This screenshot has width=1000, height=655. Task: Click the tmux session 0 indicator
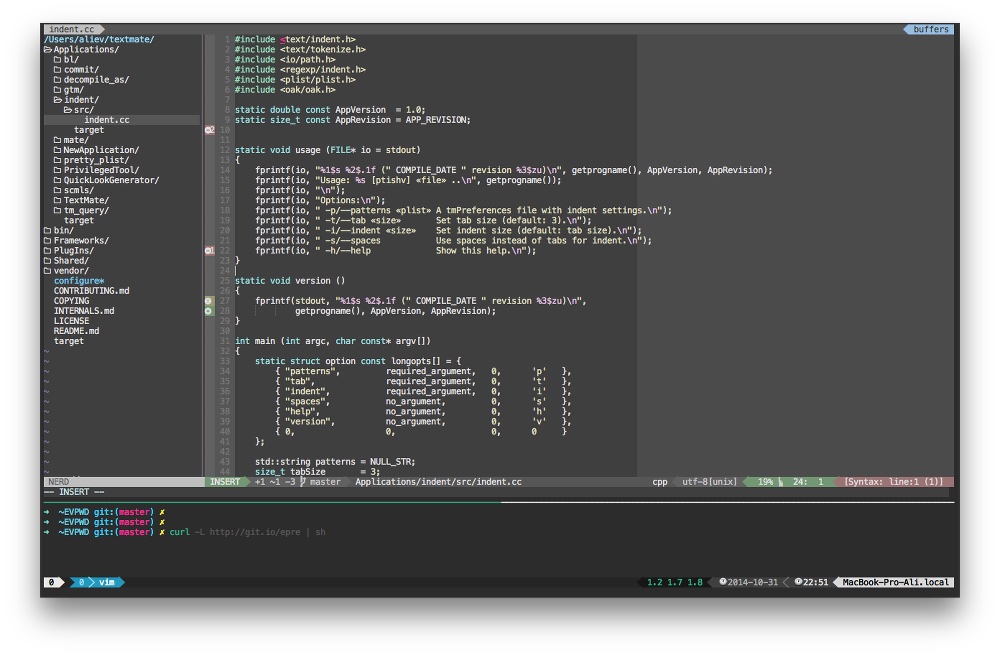click(52, 582)
